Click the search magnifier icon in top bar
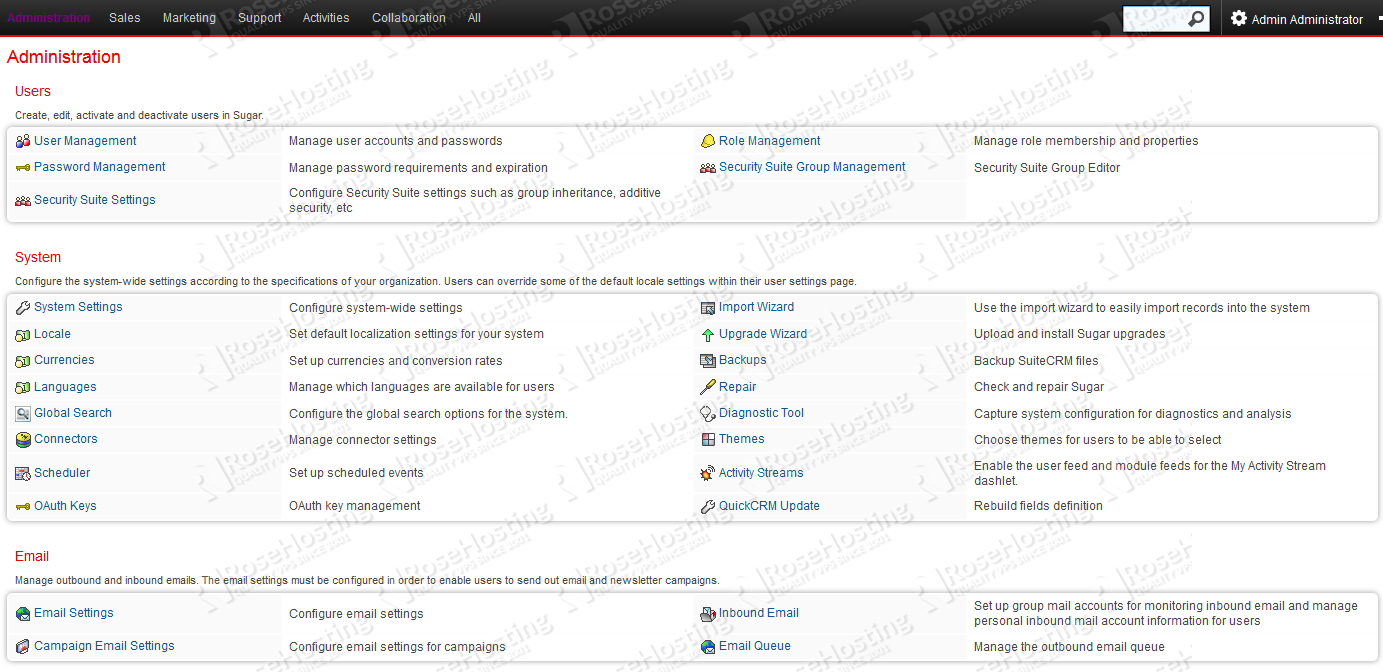 point(1196,19)
